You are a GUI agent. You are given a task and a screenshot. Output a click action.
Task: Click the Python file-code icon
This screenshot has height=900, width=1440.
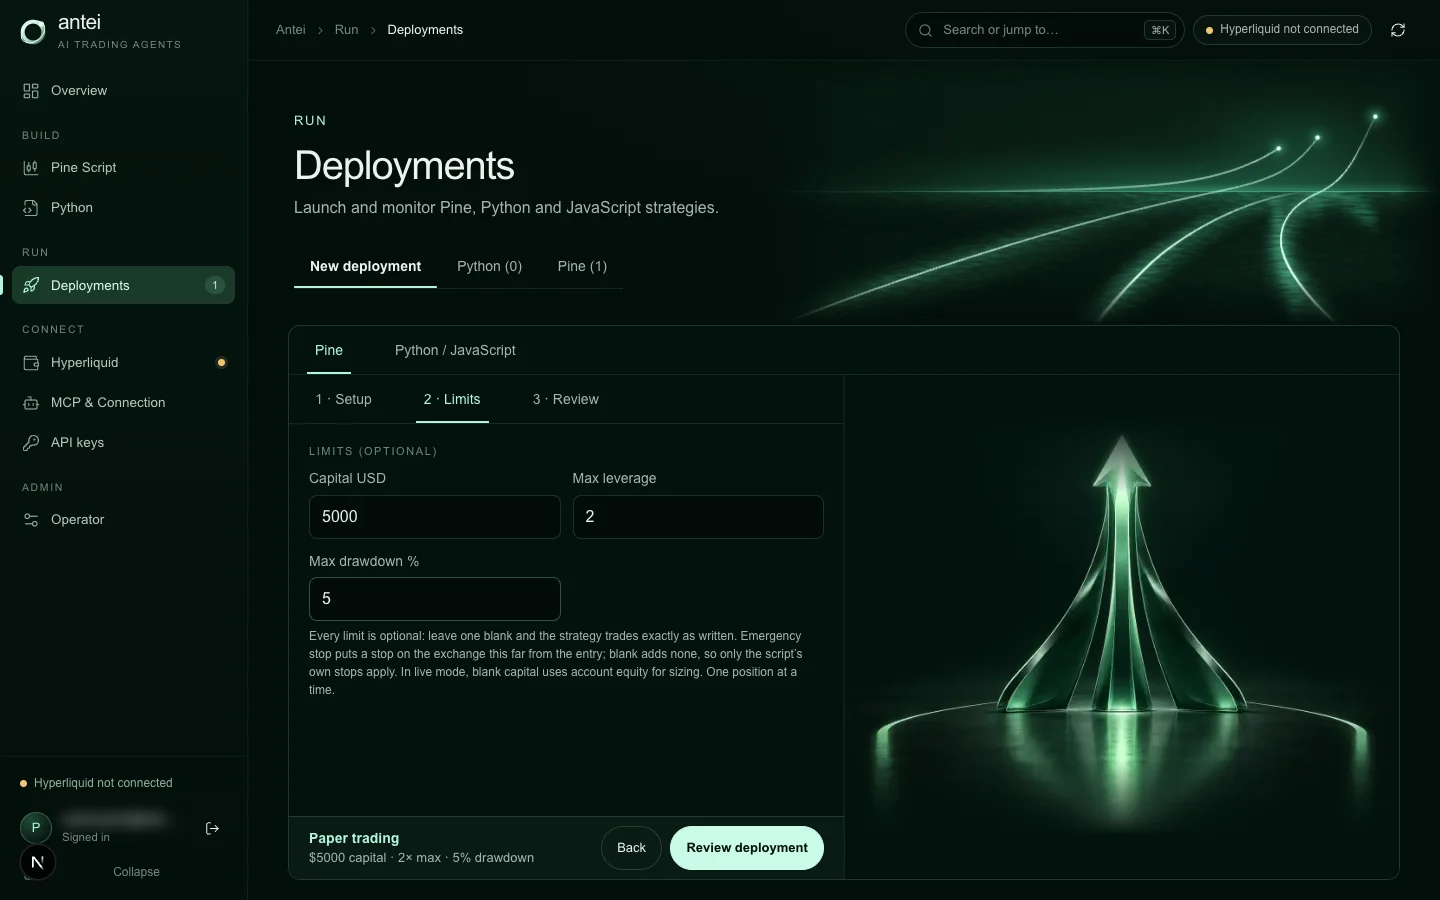click(31, 208)
